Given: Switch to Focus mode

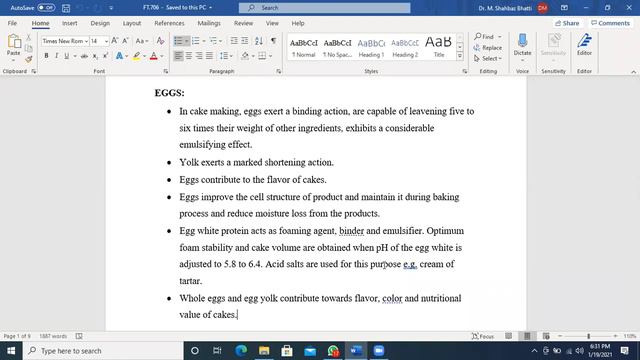Looking at the screenshot, I should [x=483, y=336].
